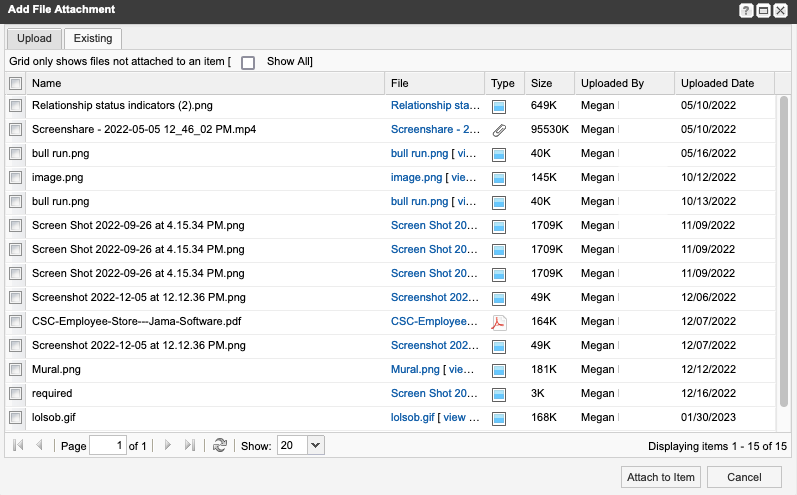Image resolution: width=797 pixels, height=495 pixels.
Task: Go to first page arrow
Action: pyautogui.click(x=19, y=445)
